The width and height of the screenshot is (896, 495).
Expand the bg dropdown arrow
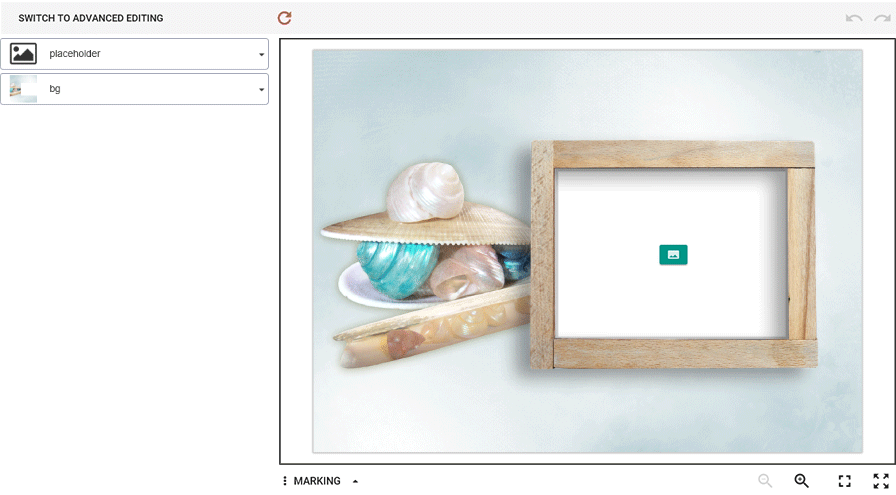tap(261, 90)
